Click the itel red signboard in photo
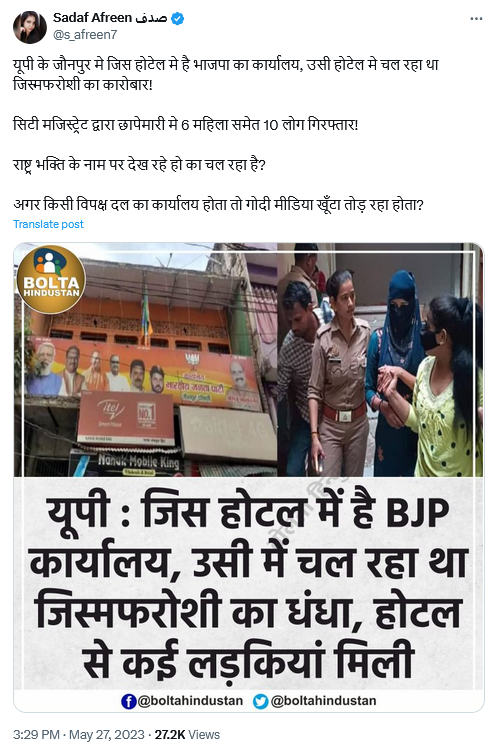 tap(125, 416)
